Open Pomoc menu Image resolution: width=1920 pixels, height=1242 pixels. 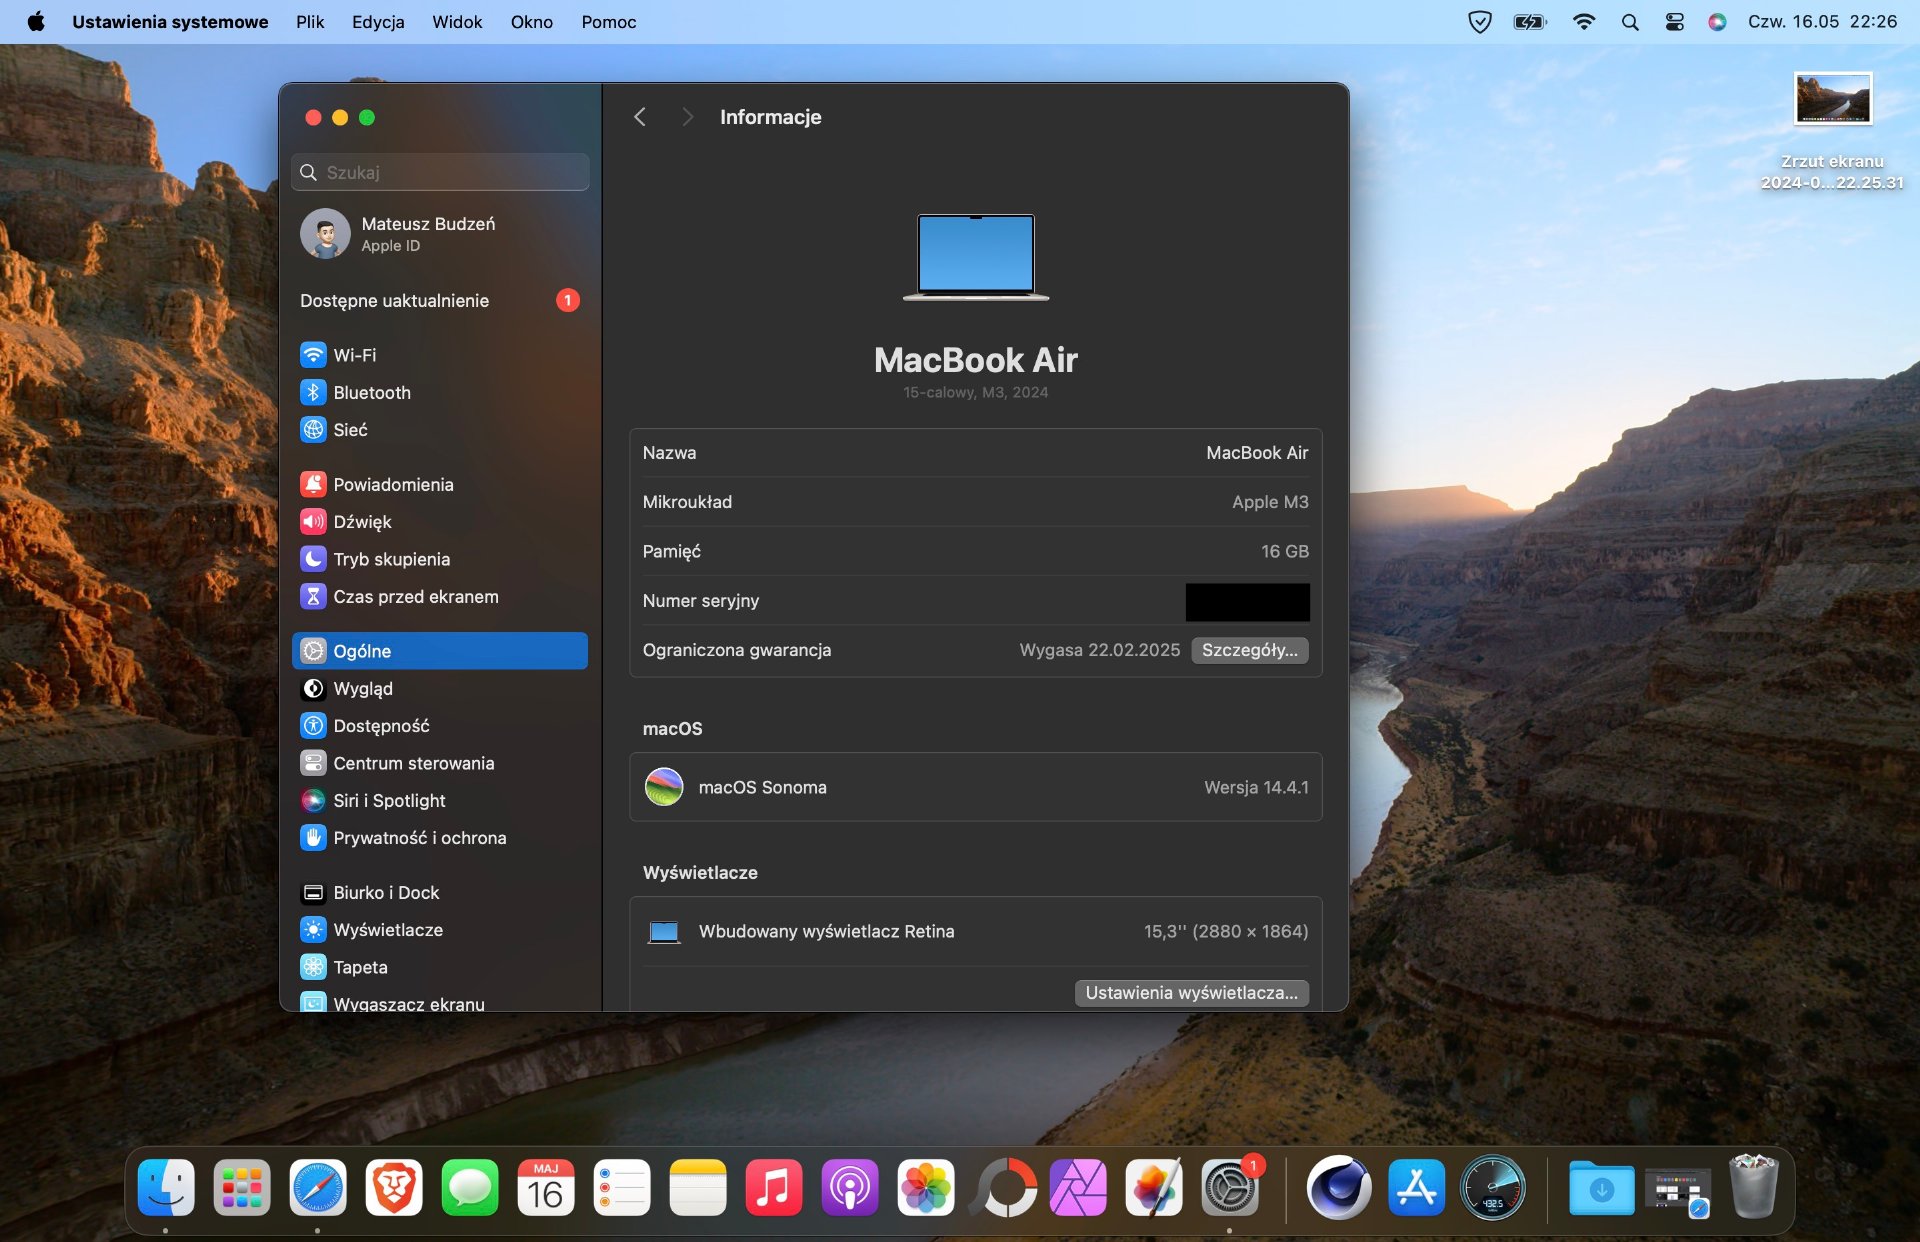click(x=609, y=22)
